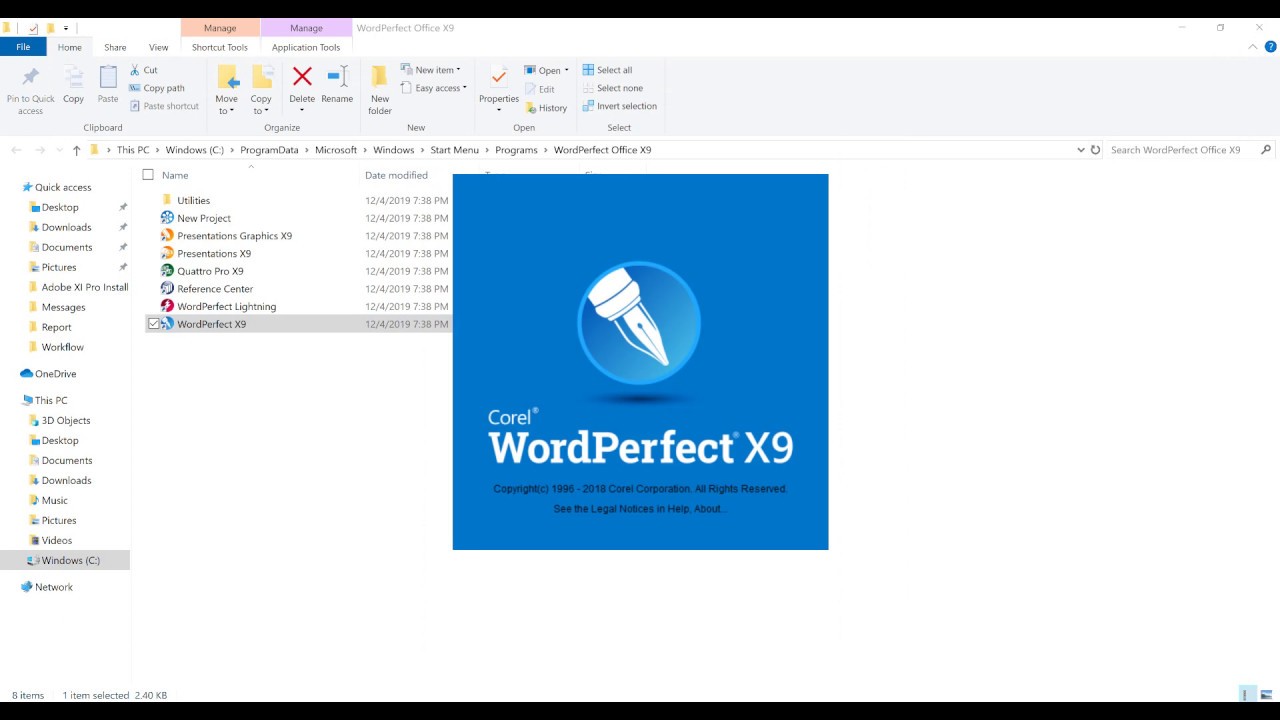This screenshot has width=1280, height=720.
Task: Go to Programs in the breadcrumb
Action: [x=516, y=150]
